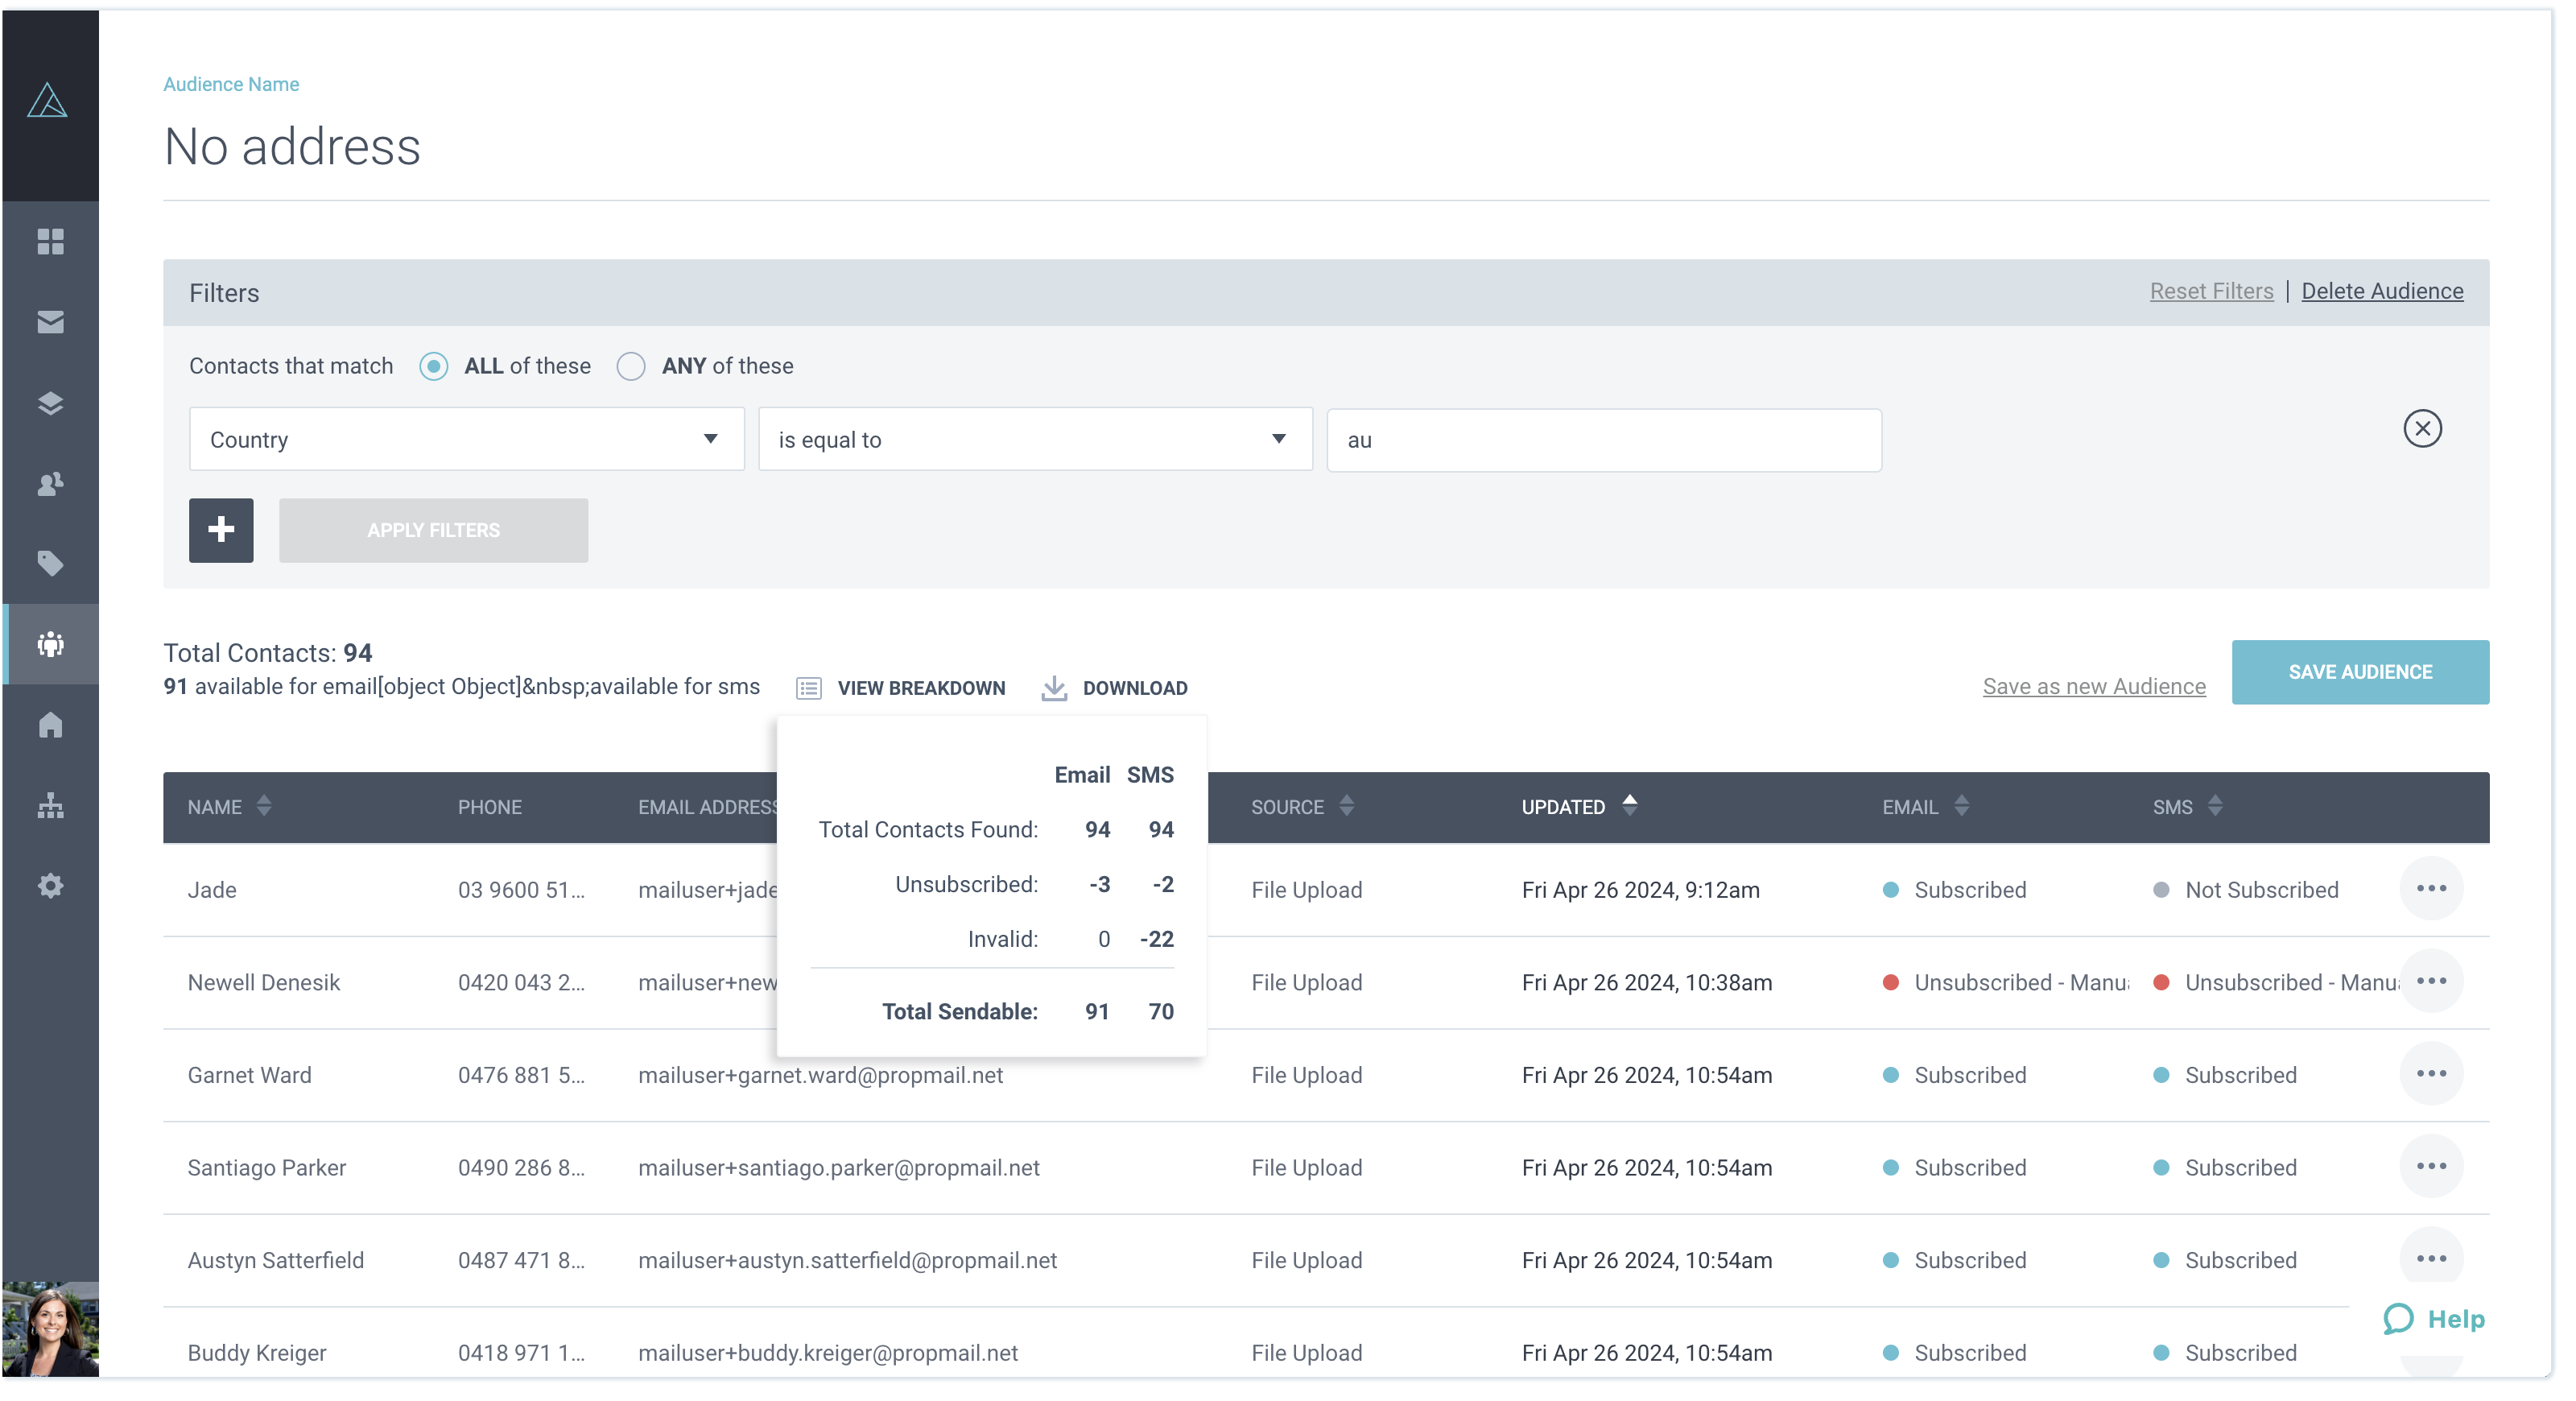This screenshot has height=1401, width=2576.
Task: Click the Download arrow icon
Action: pos(1054,688)
